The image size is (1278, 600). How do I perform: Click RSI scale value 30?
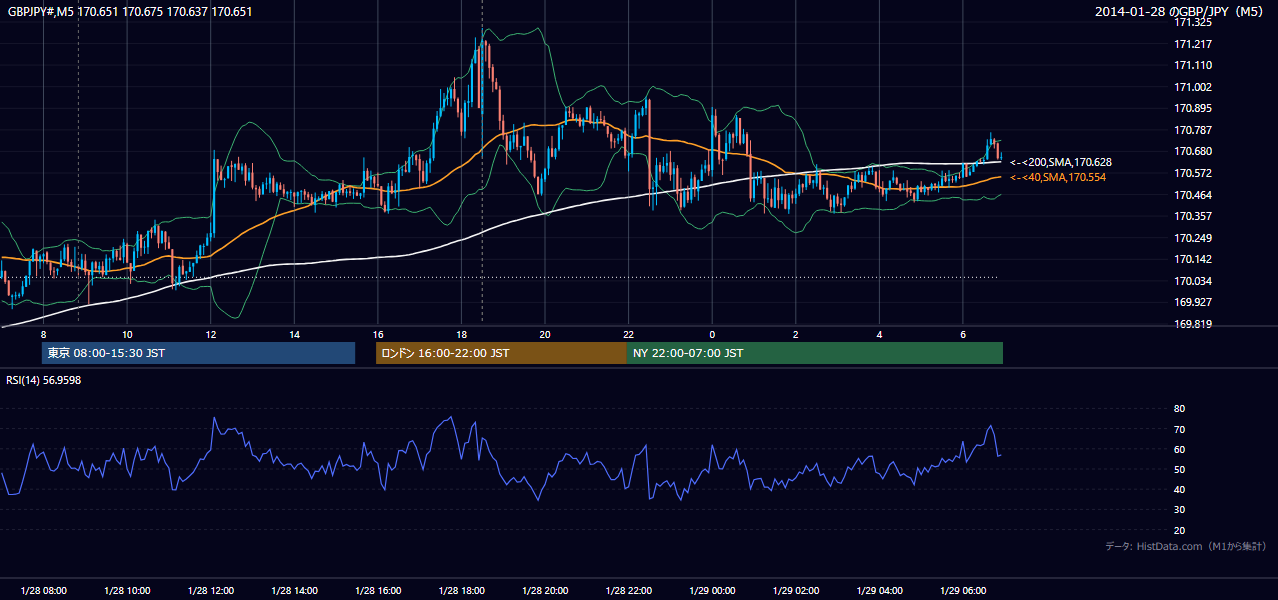[1179, 510]
